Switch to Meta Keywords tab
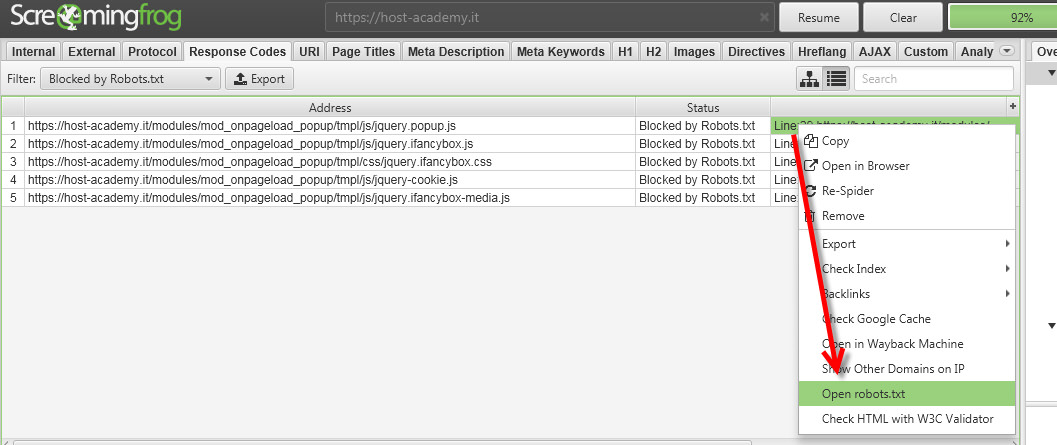Screen dimensions: 1057x445 561,51
